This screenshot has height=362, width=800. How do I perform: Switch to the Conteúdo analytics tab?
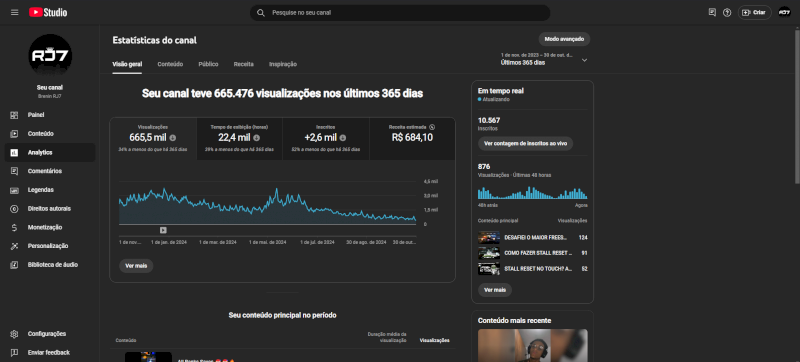click(x=170, y=64)
